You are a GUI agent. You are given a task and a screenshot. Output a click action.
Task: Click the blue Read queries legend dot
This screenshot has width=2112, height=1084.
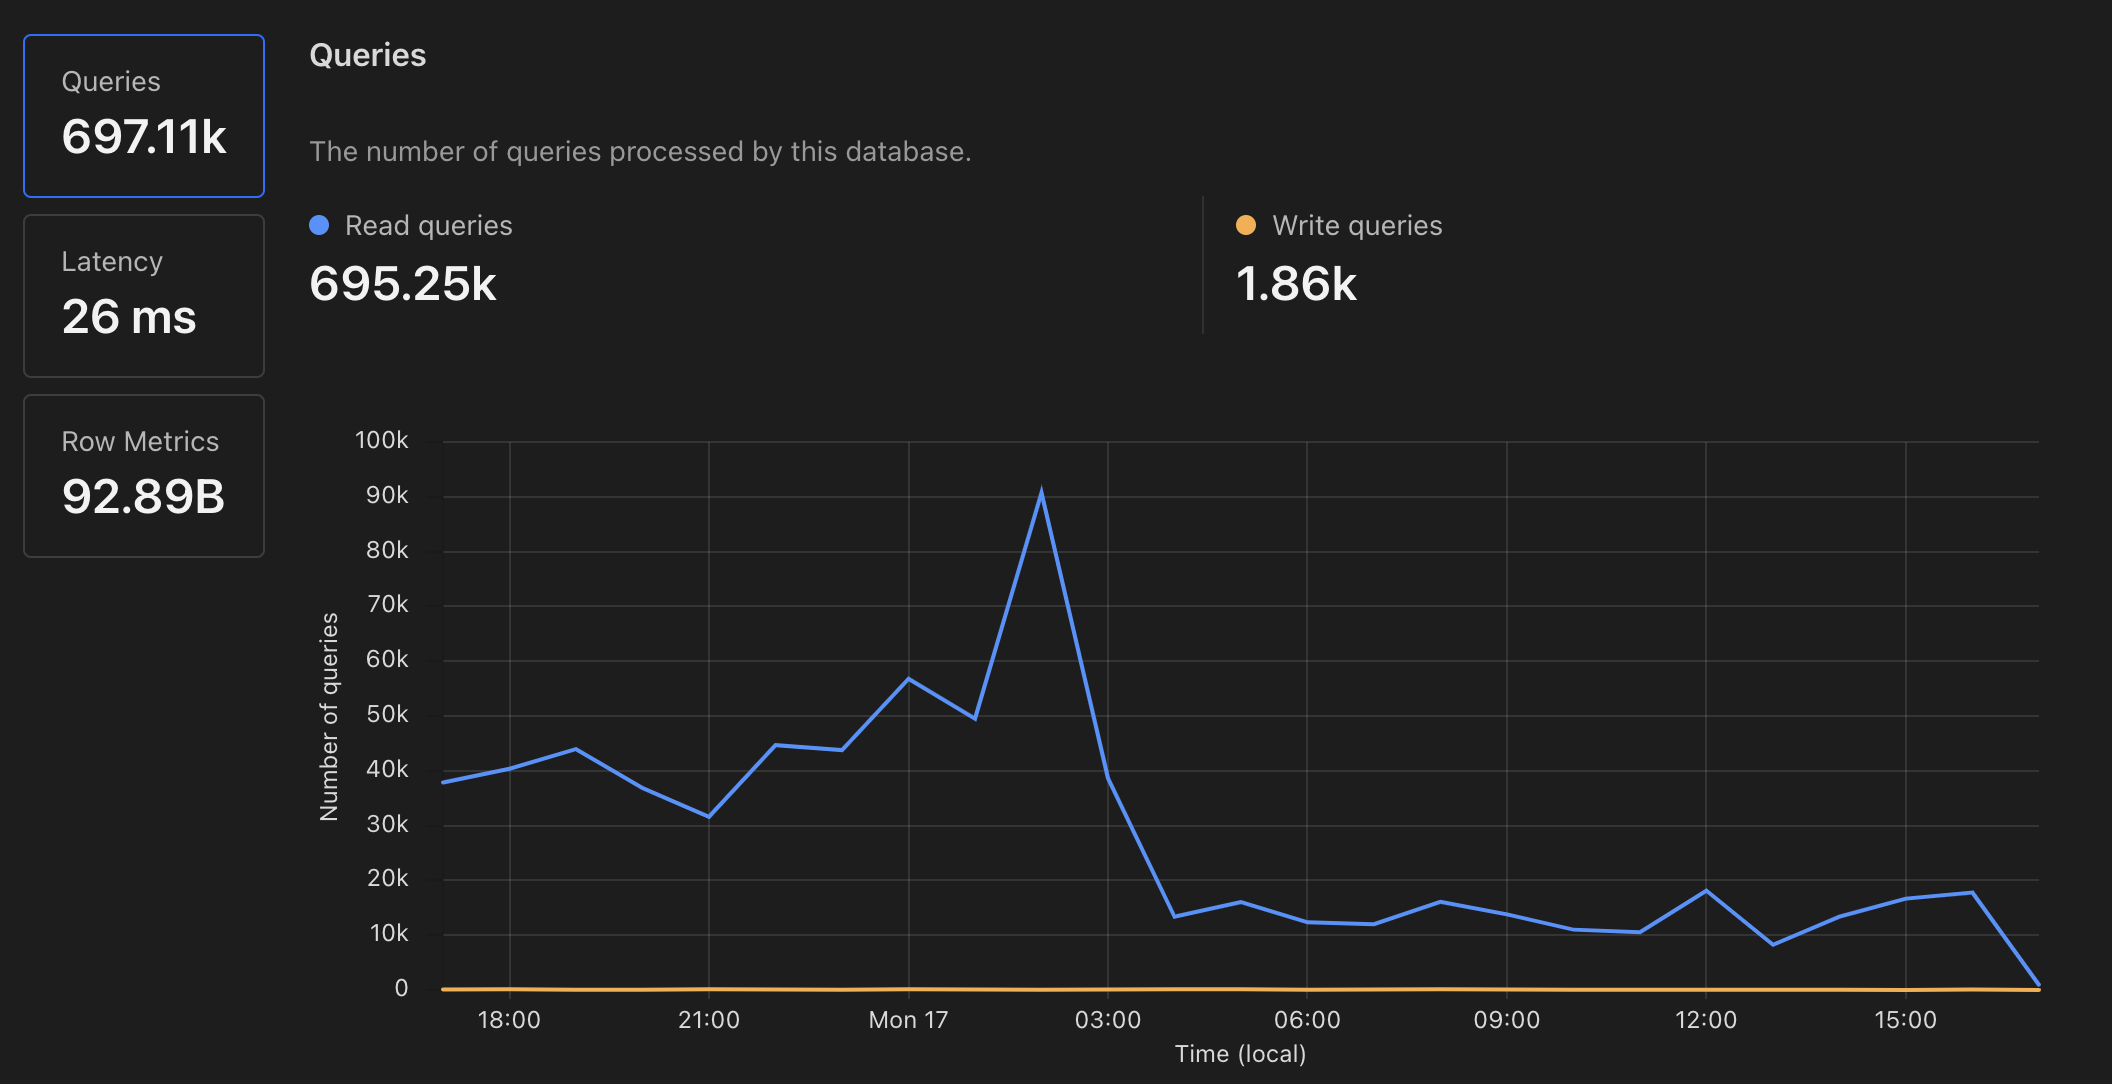coord(319,225)
